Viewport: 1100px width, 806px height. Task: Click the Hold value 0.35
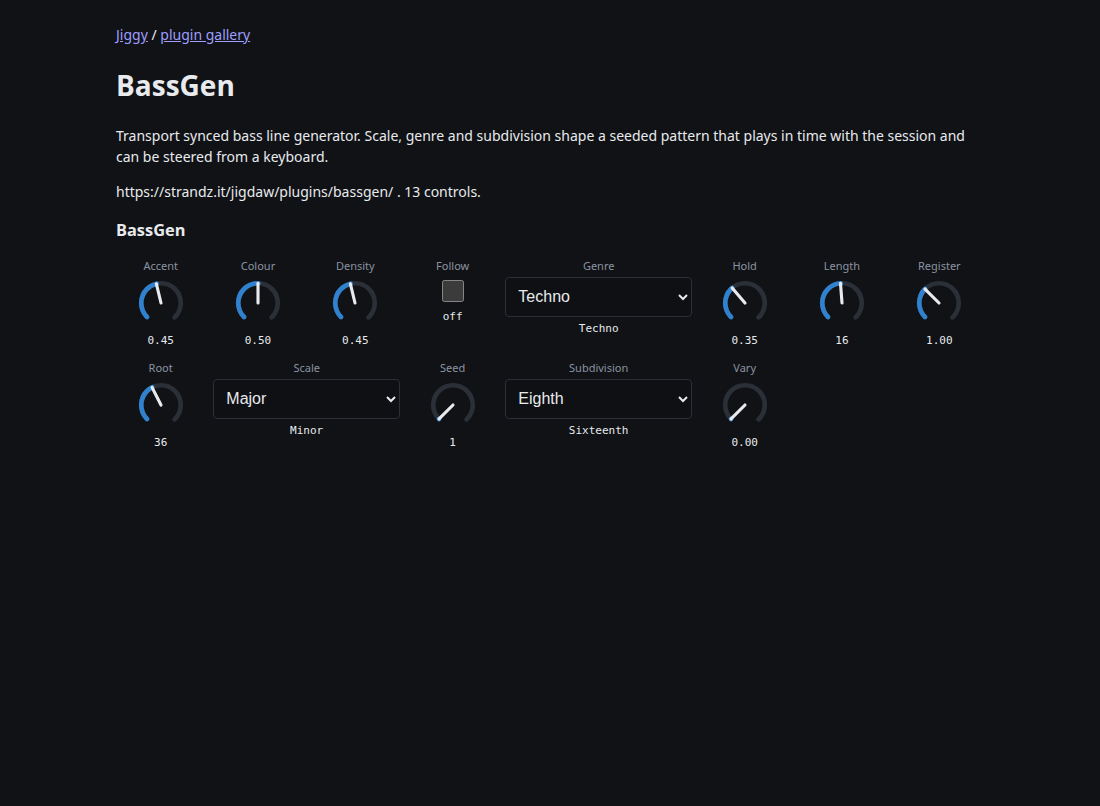pyautogui.click(x=744, y=340)
